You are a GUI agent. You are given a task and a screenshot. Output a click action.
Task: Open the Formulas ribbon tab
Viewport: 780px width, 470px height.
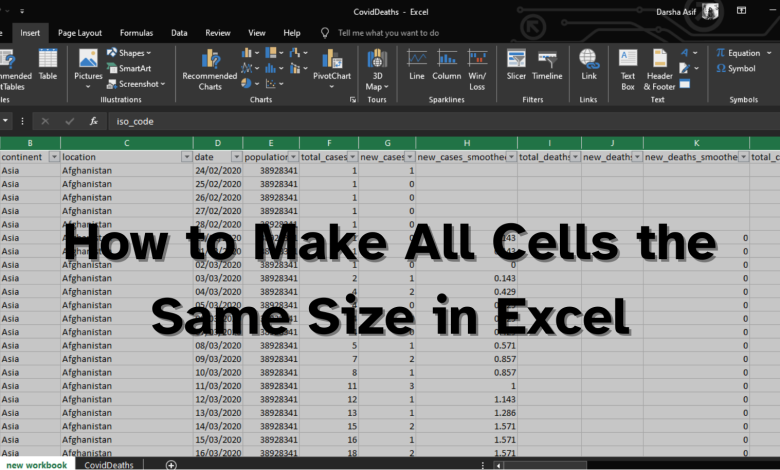(x=136, y=33)
